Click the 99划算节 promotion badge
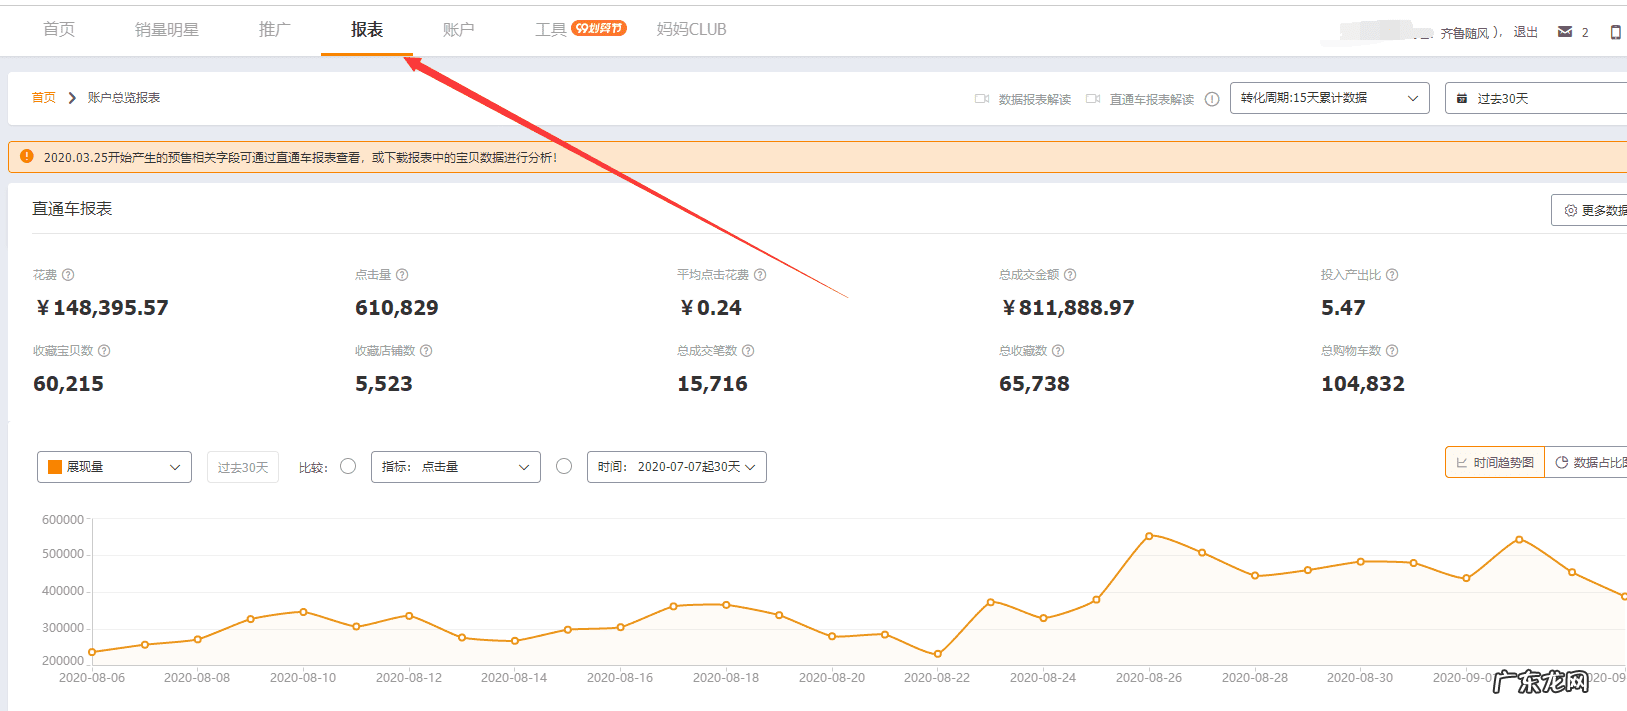This screenshot has width=1627, height=711. [x=599, y=28]
